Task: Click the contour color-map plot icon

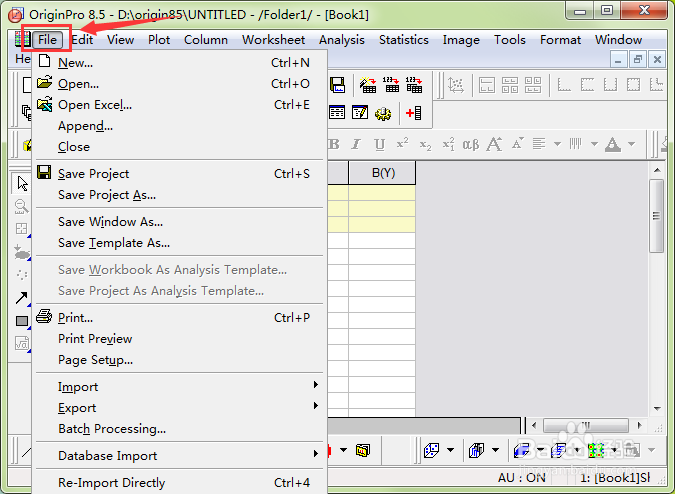Action: [x=597, y=450]
